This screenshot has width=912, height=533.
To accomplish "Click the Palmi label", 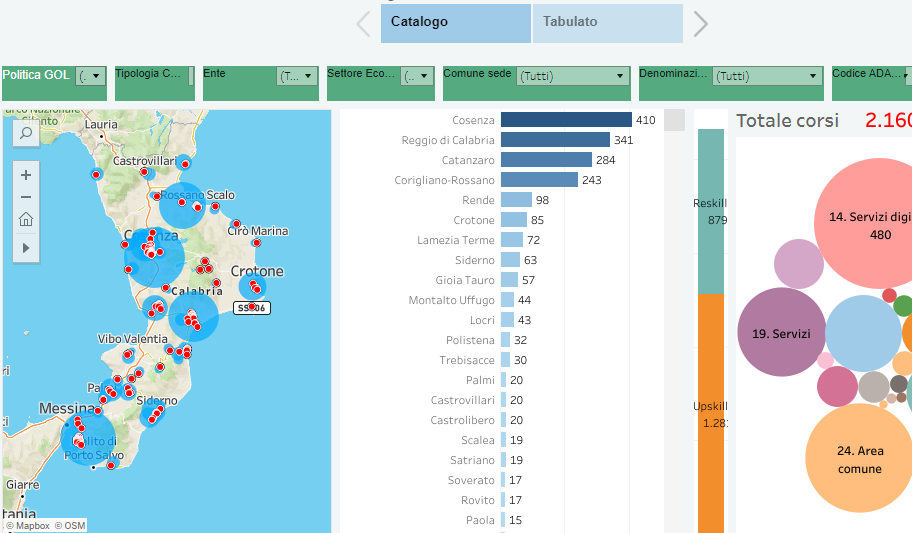I will [x=480, y=380].
